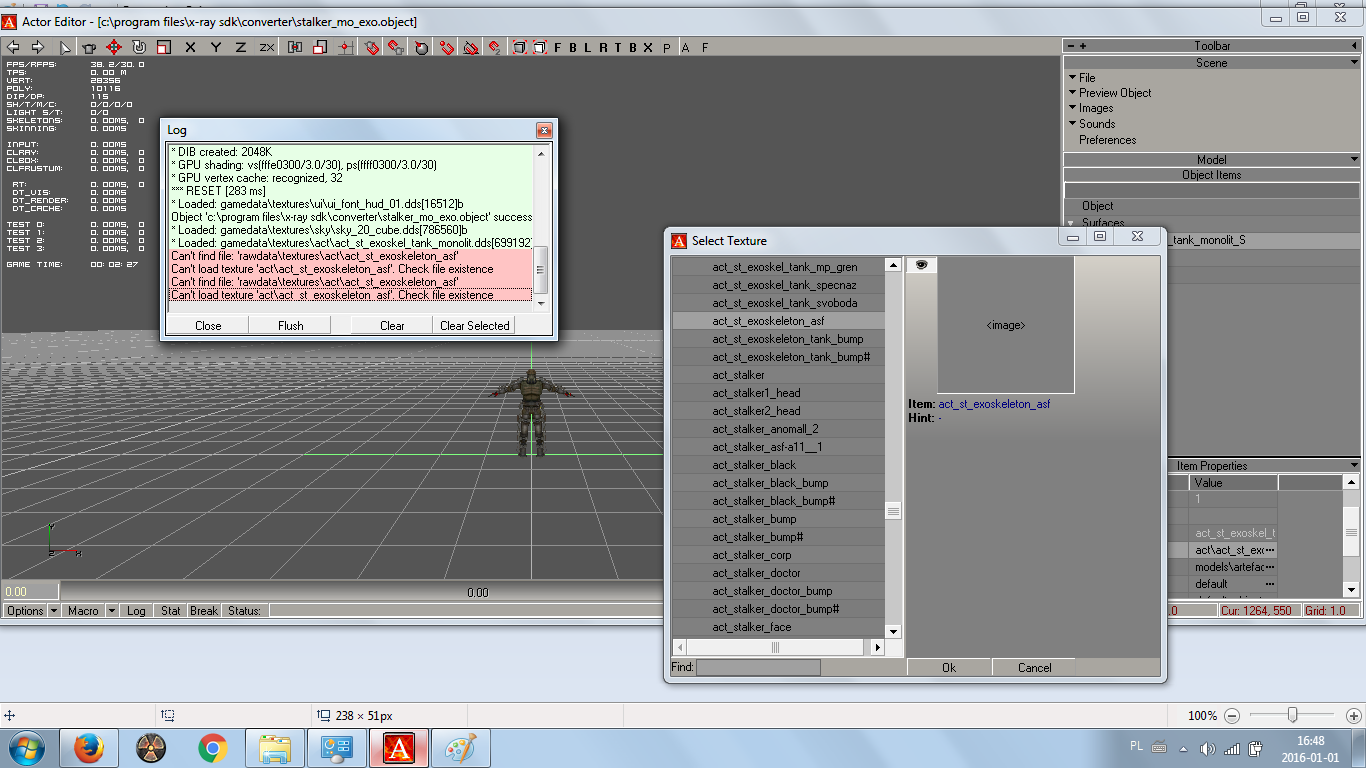
Task: Expand the Preview Object menu
Action: [1115, 92]
